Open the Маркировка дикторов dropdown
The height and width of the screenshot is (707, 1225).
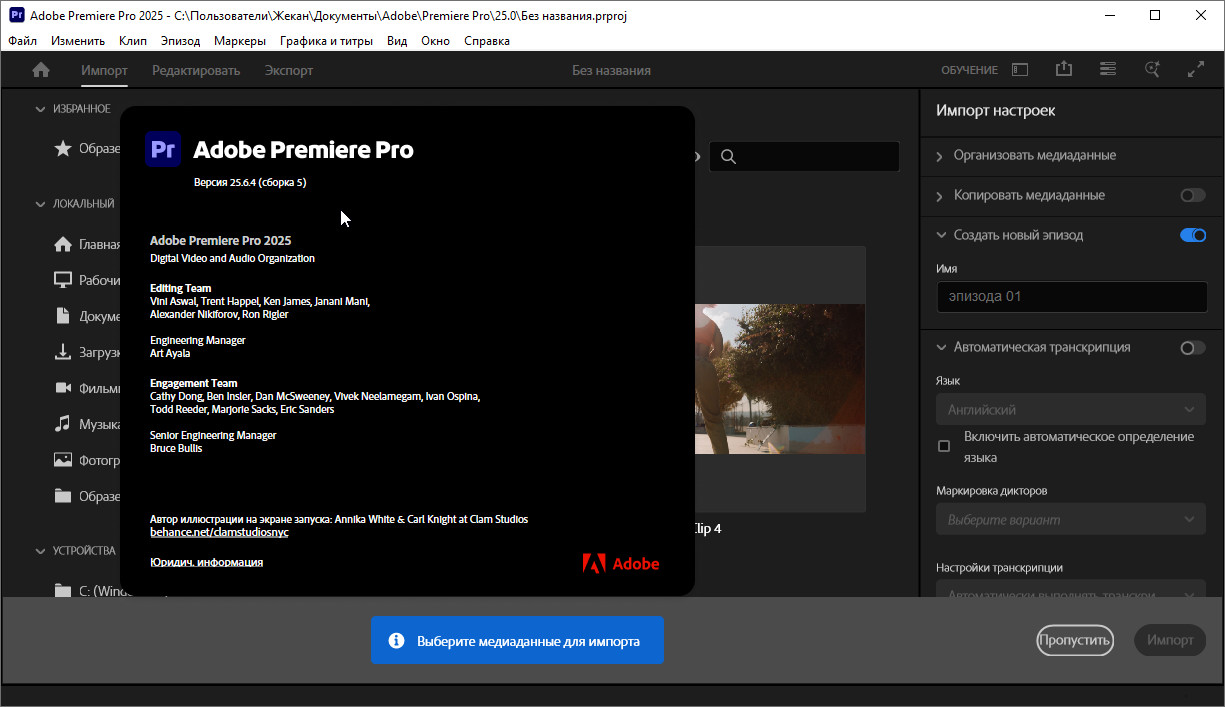[x=1071, y=520]
